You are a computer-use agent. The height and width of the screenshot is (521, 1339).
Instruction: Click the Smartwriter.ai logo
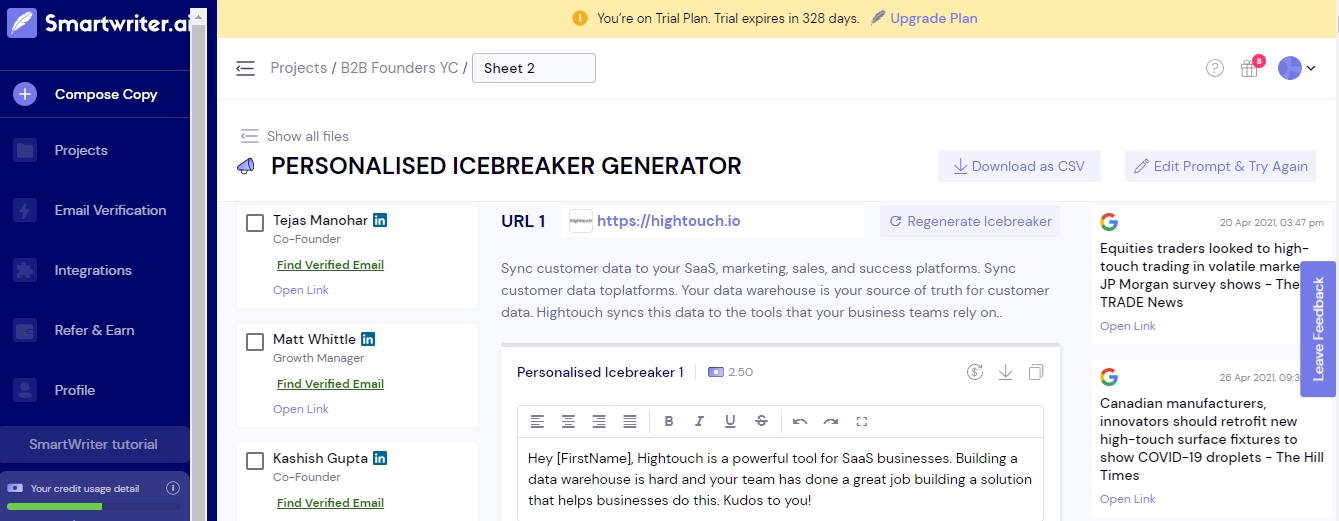(97, 23)
